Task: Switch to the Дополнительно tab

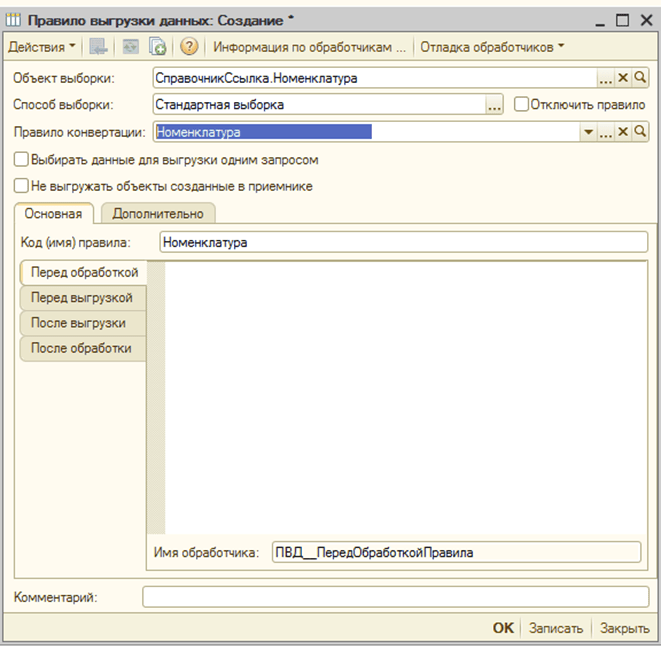Action: [x=157, y=213]
